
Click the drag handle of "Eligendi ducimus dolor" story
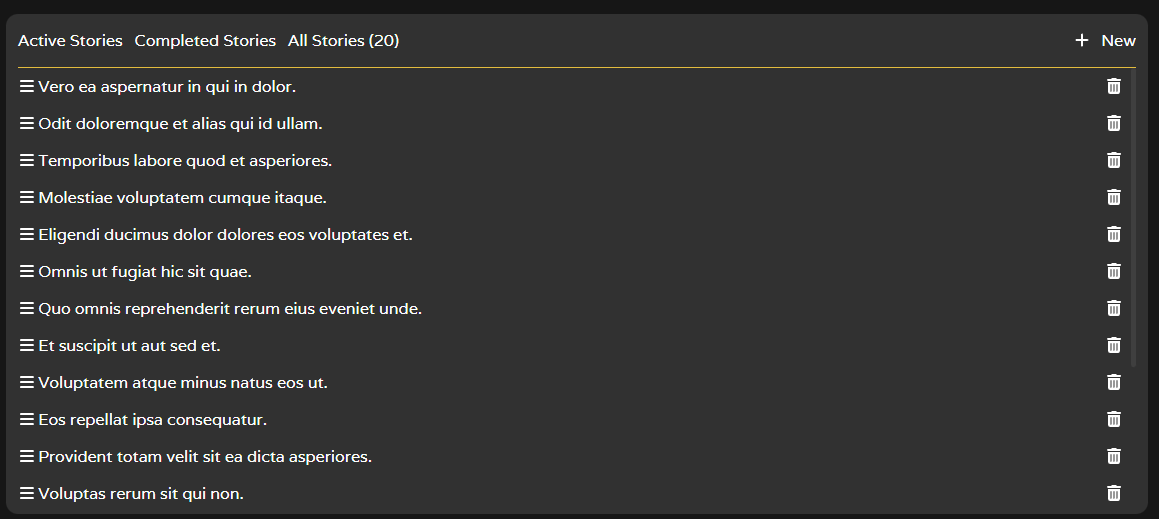[27, 234]
